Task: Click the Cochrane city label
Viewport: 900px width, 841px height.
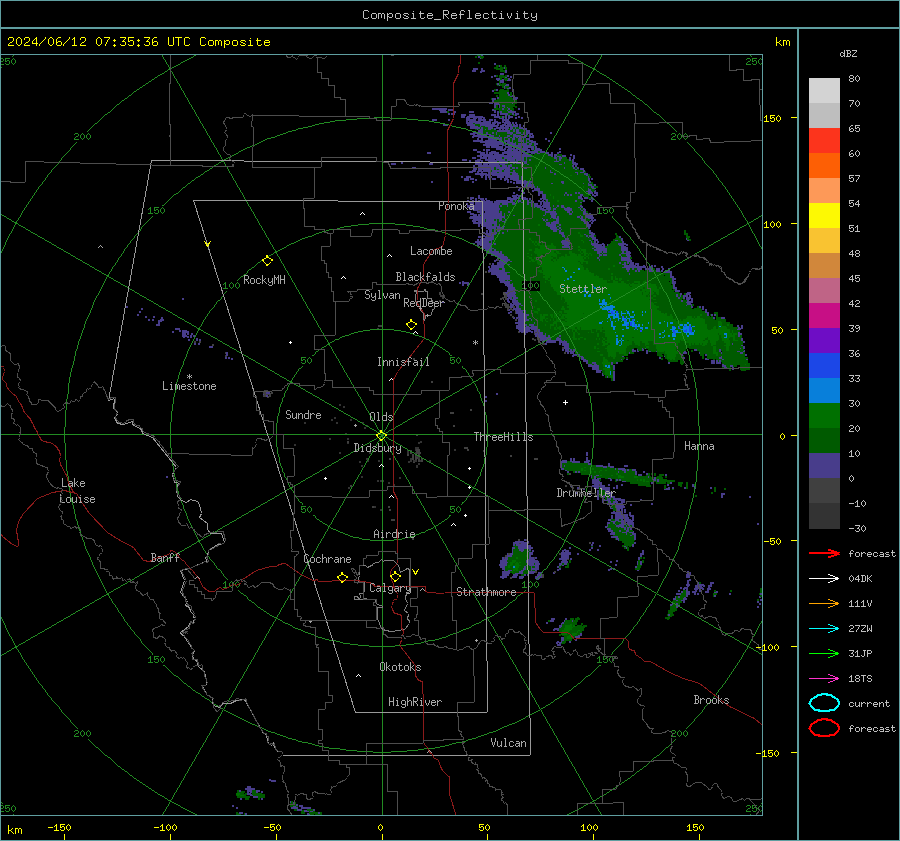Action: 327,559
